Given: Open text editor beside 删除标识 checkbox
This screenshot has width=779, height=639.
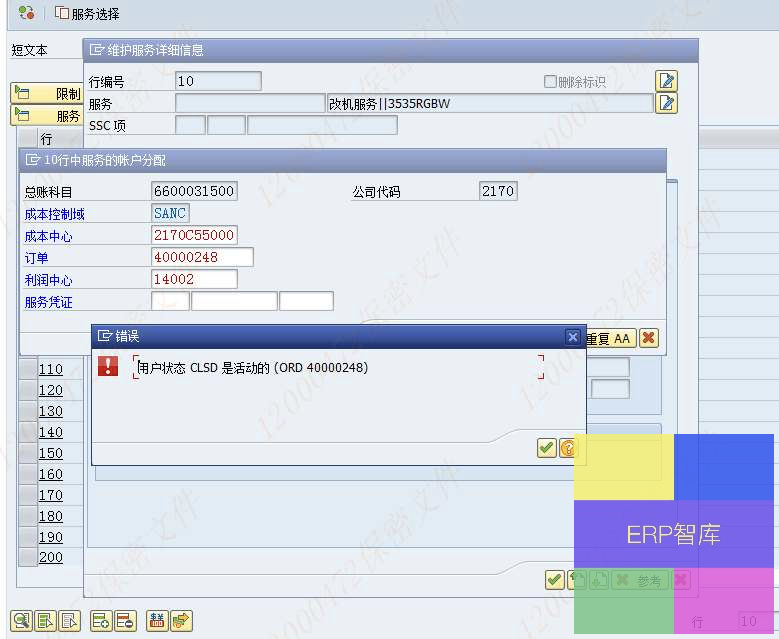Looking at the screenshot, I should [x=666, y=81].
